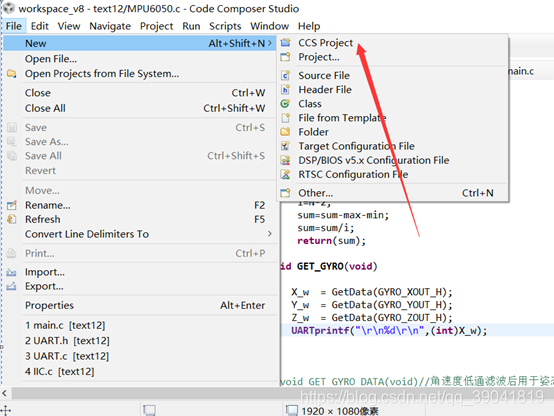This screenshot has width=554, height=416.
Task: Click the return(sum); code line
Action: pos(331,241)
